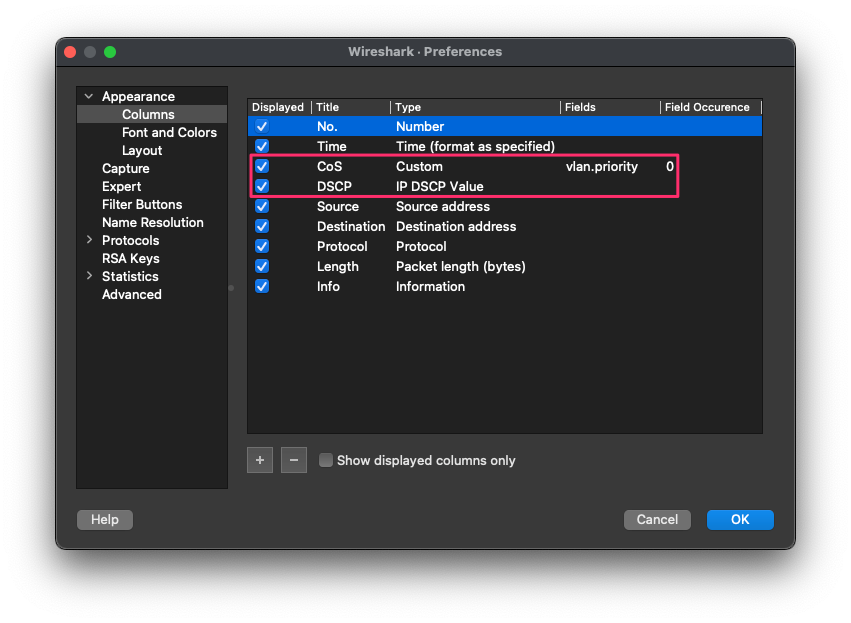The height and width of the screenshot is (623, 851).
Task: Select the 'Destination address' type cell
Action: click(x=456, y=226)
